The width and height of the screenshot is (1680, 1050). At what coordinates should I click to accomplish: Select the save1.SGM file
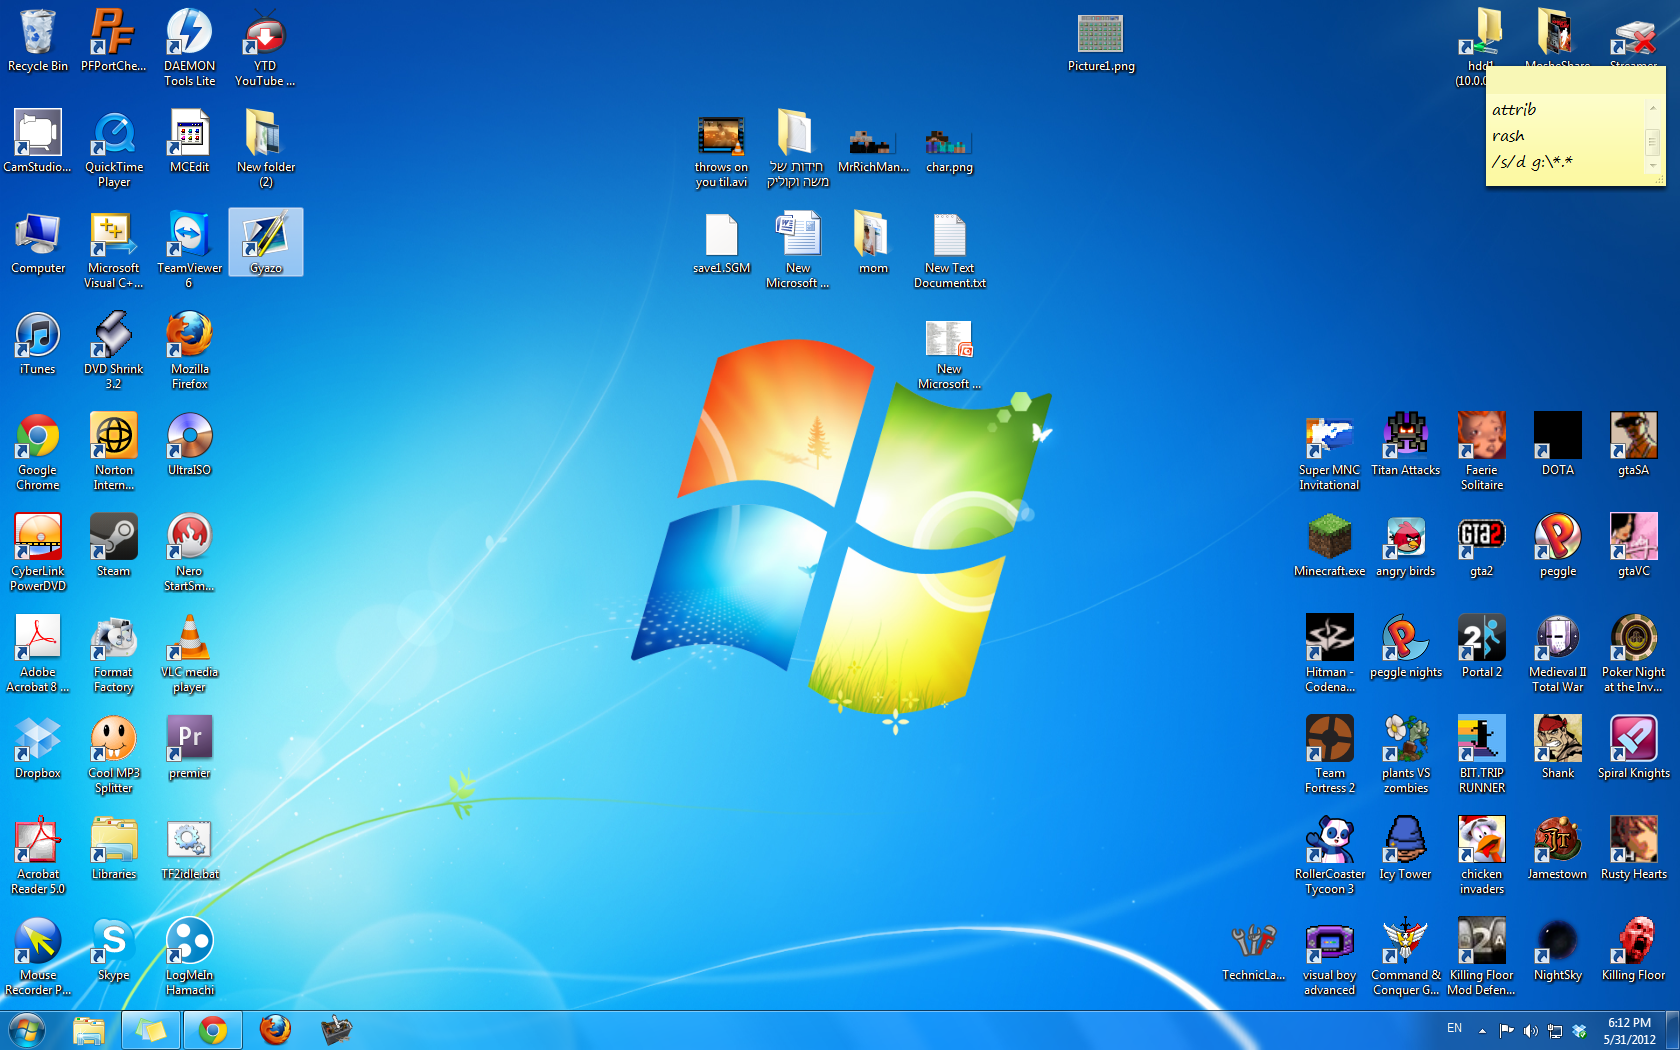(721, 243)
